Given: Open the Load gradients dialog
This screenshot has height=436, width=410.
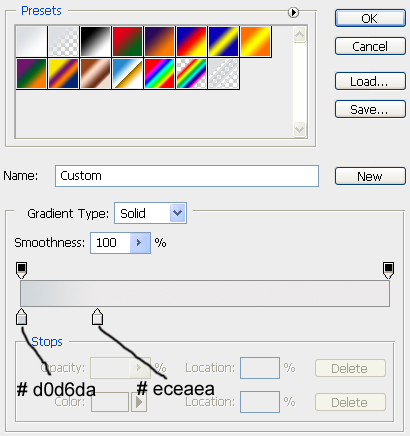Looking at the screenshot, I should pyautogui.click(x=370, y=81).
